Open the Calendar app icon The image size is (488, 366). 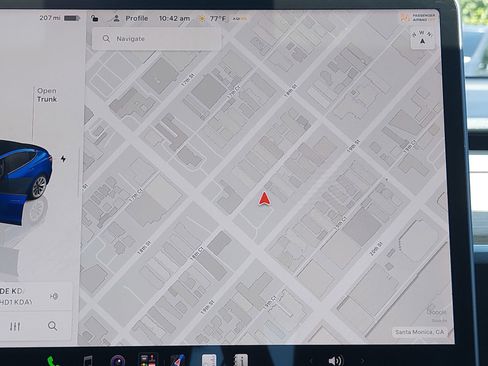(x=209, y=361)
